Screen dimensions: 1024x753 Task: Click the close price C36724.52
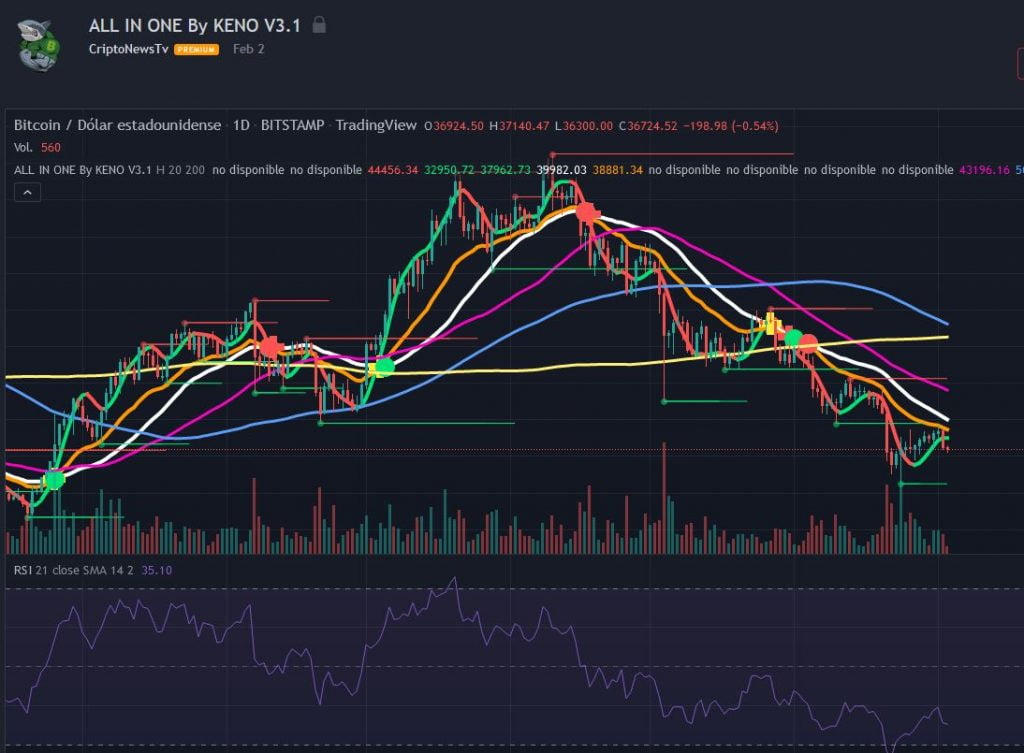tap(648, 126)
